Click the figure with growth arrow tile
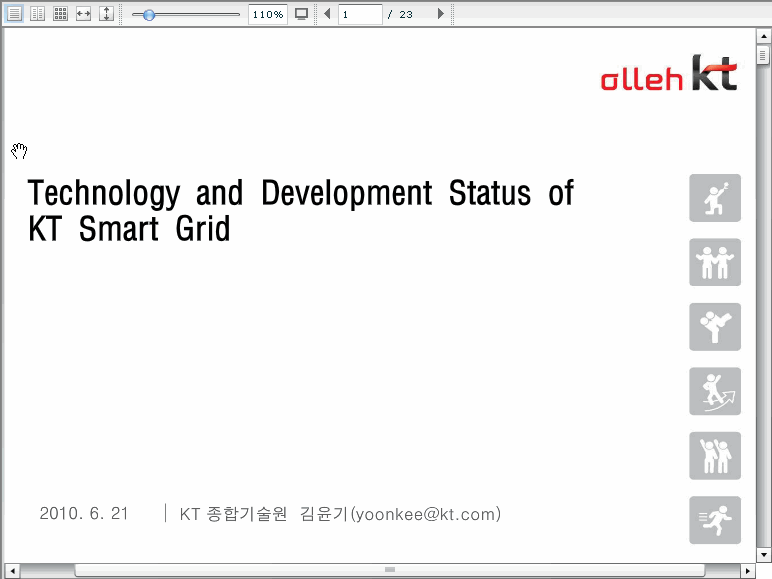This screenshot has height=579, width=772. tap(715, 391)
